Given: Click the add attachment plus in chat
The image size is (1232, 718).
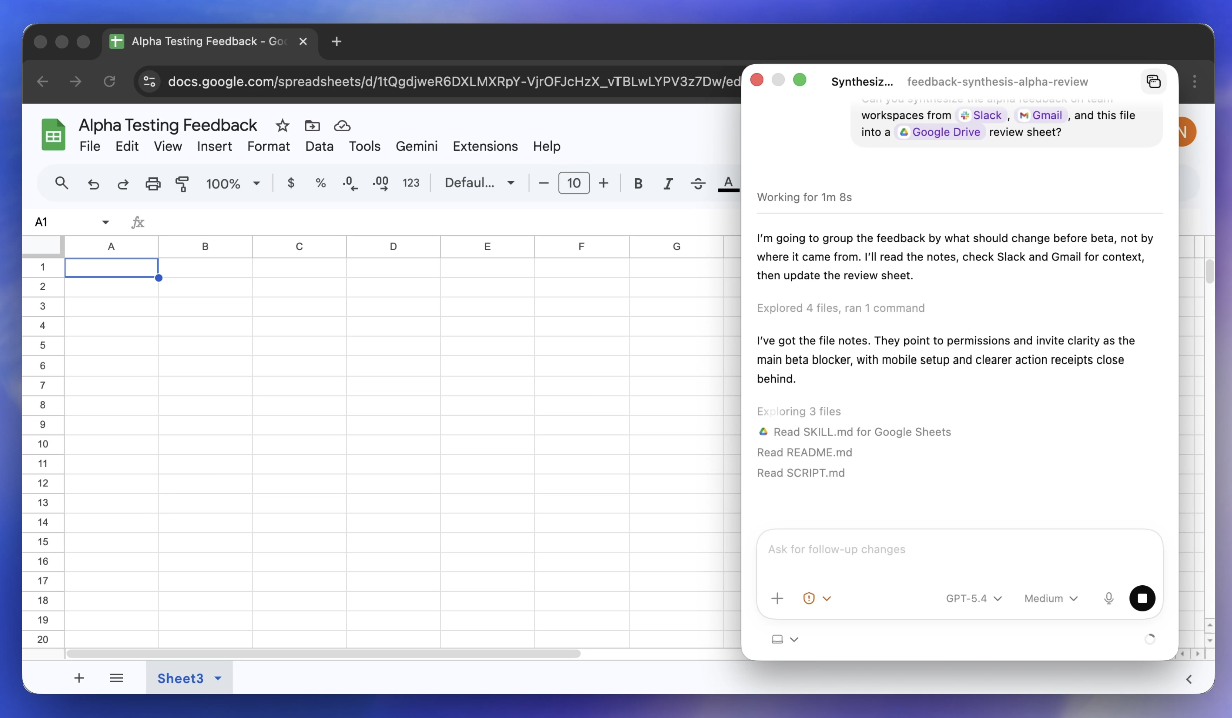Looking at the screenshot, I should click(x=777, y=598).
